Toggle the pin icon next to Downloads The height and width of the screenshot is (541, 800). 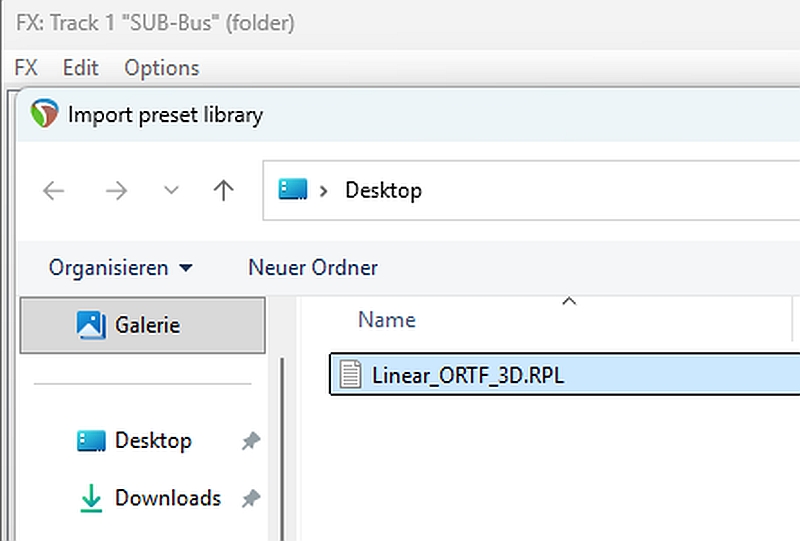pos(251,498)
